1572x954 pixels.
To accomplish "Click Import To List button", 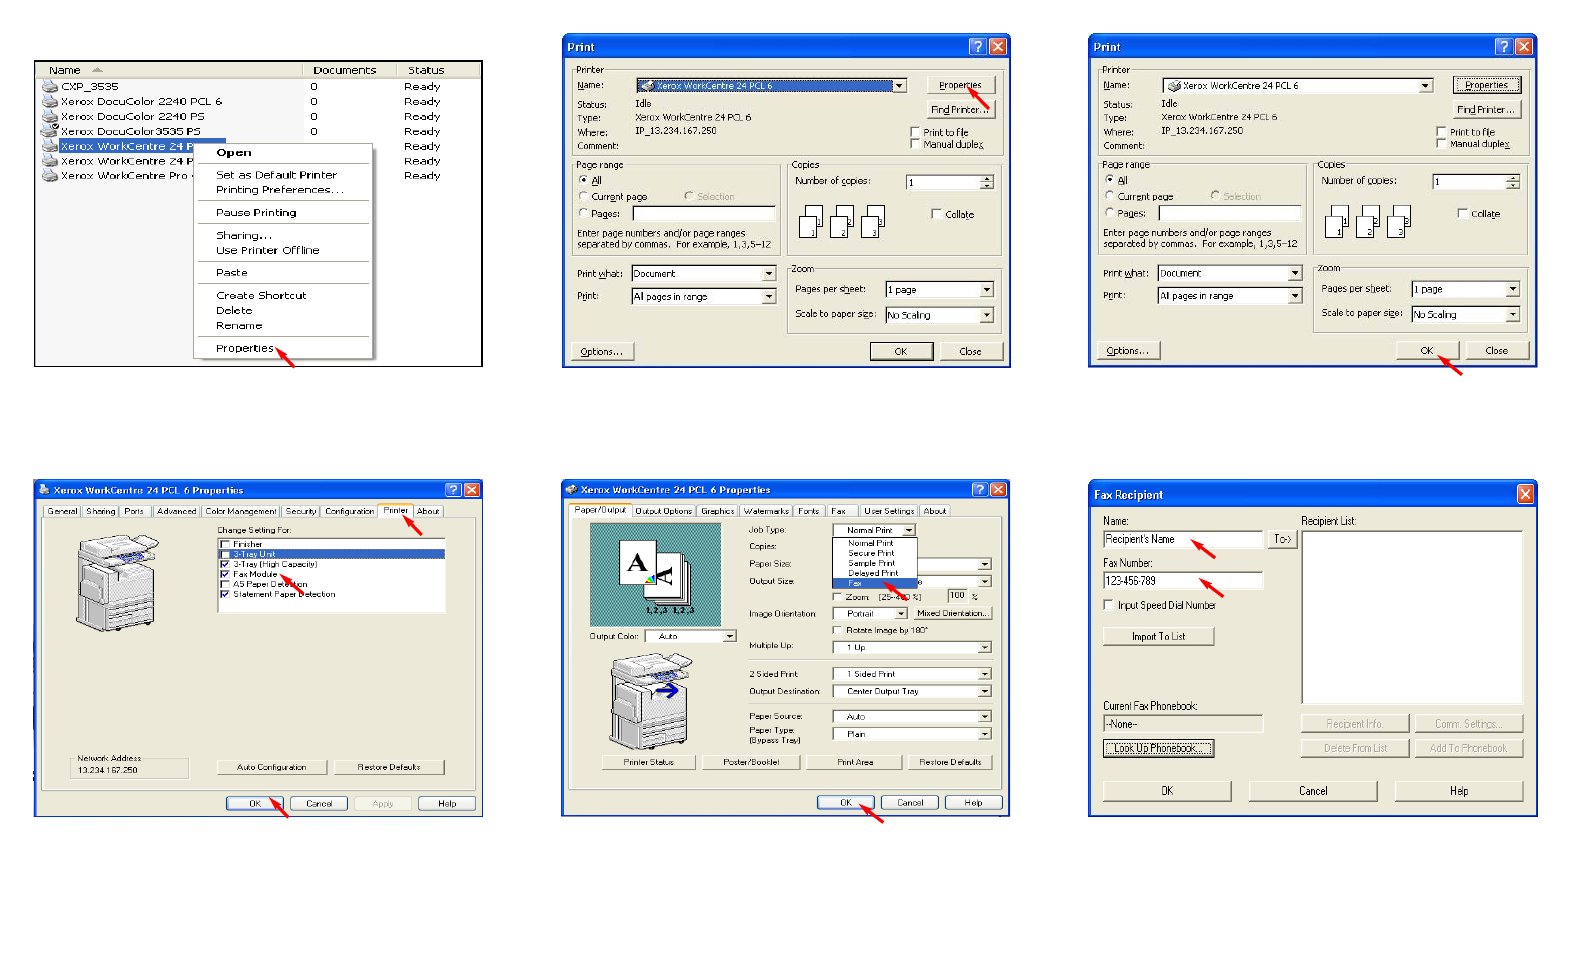I will [x=1158, y=636].
